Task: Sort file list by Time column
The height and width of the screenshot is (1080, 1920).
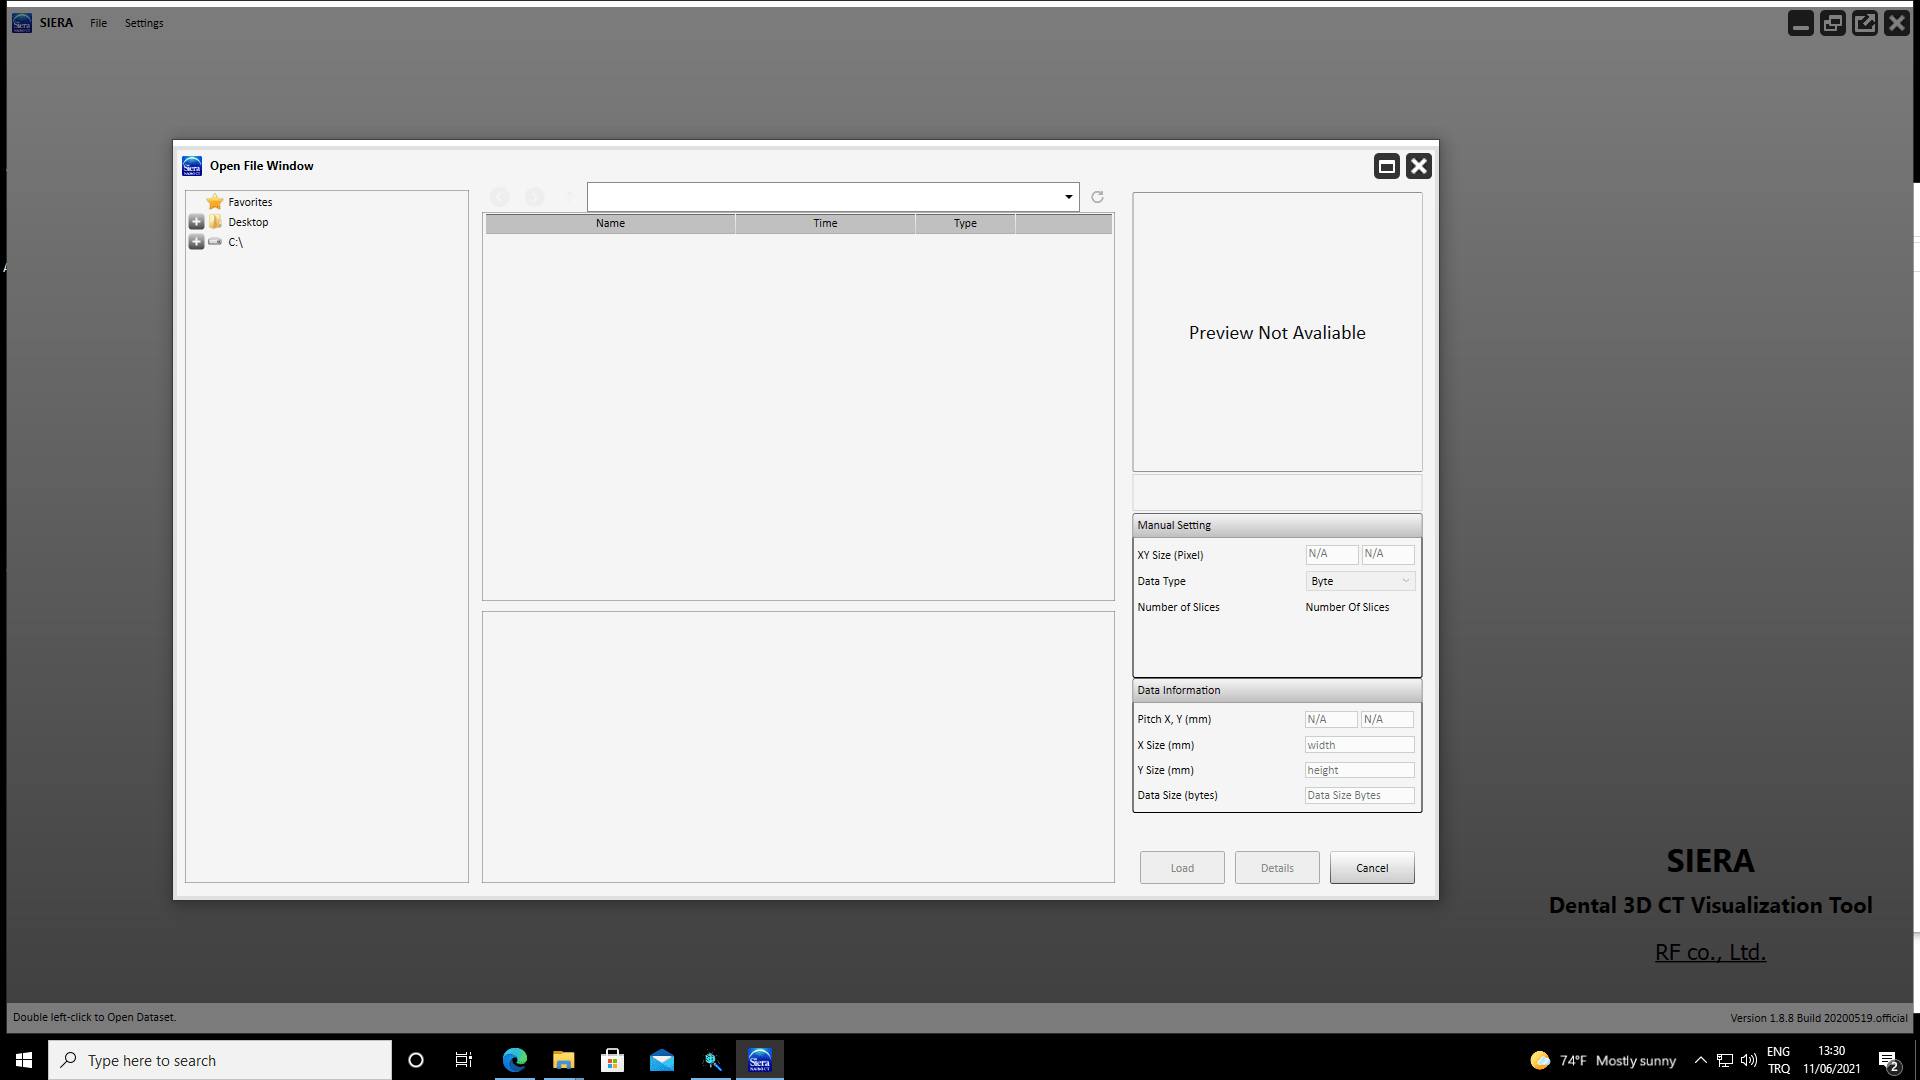Action: pyautogui.click(x=825, y=223)
